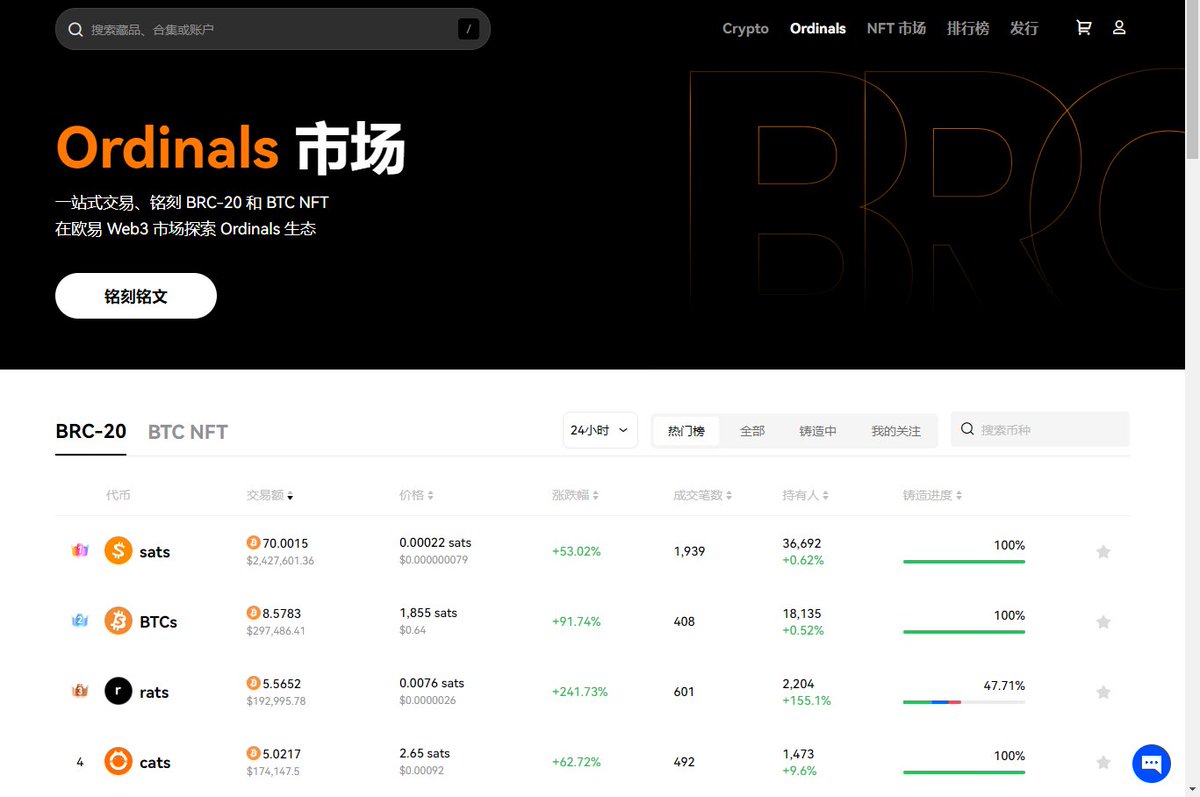The height and width of the screenshot is (797, 1200).
Task: Open the 24小时 time range dropdown
Action: (x=600, y=430)
